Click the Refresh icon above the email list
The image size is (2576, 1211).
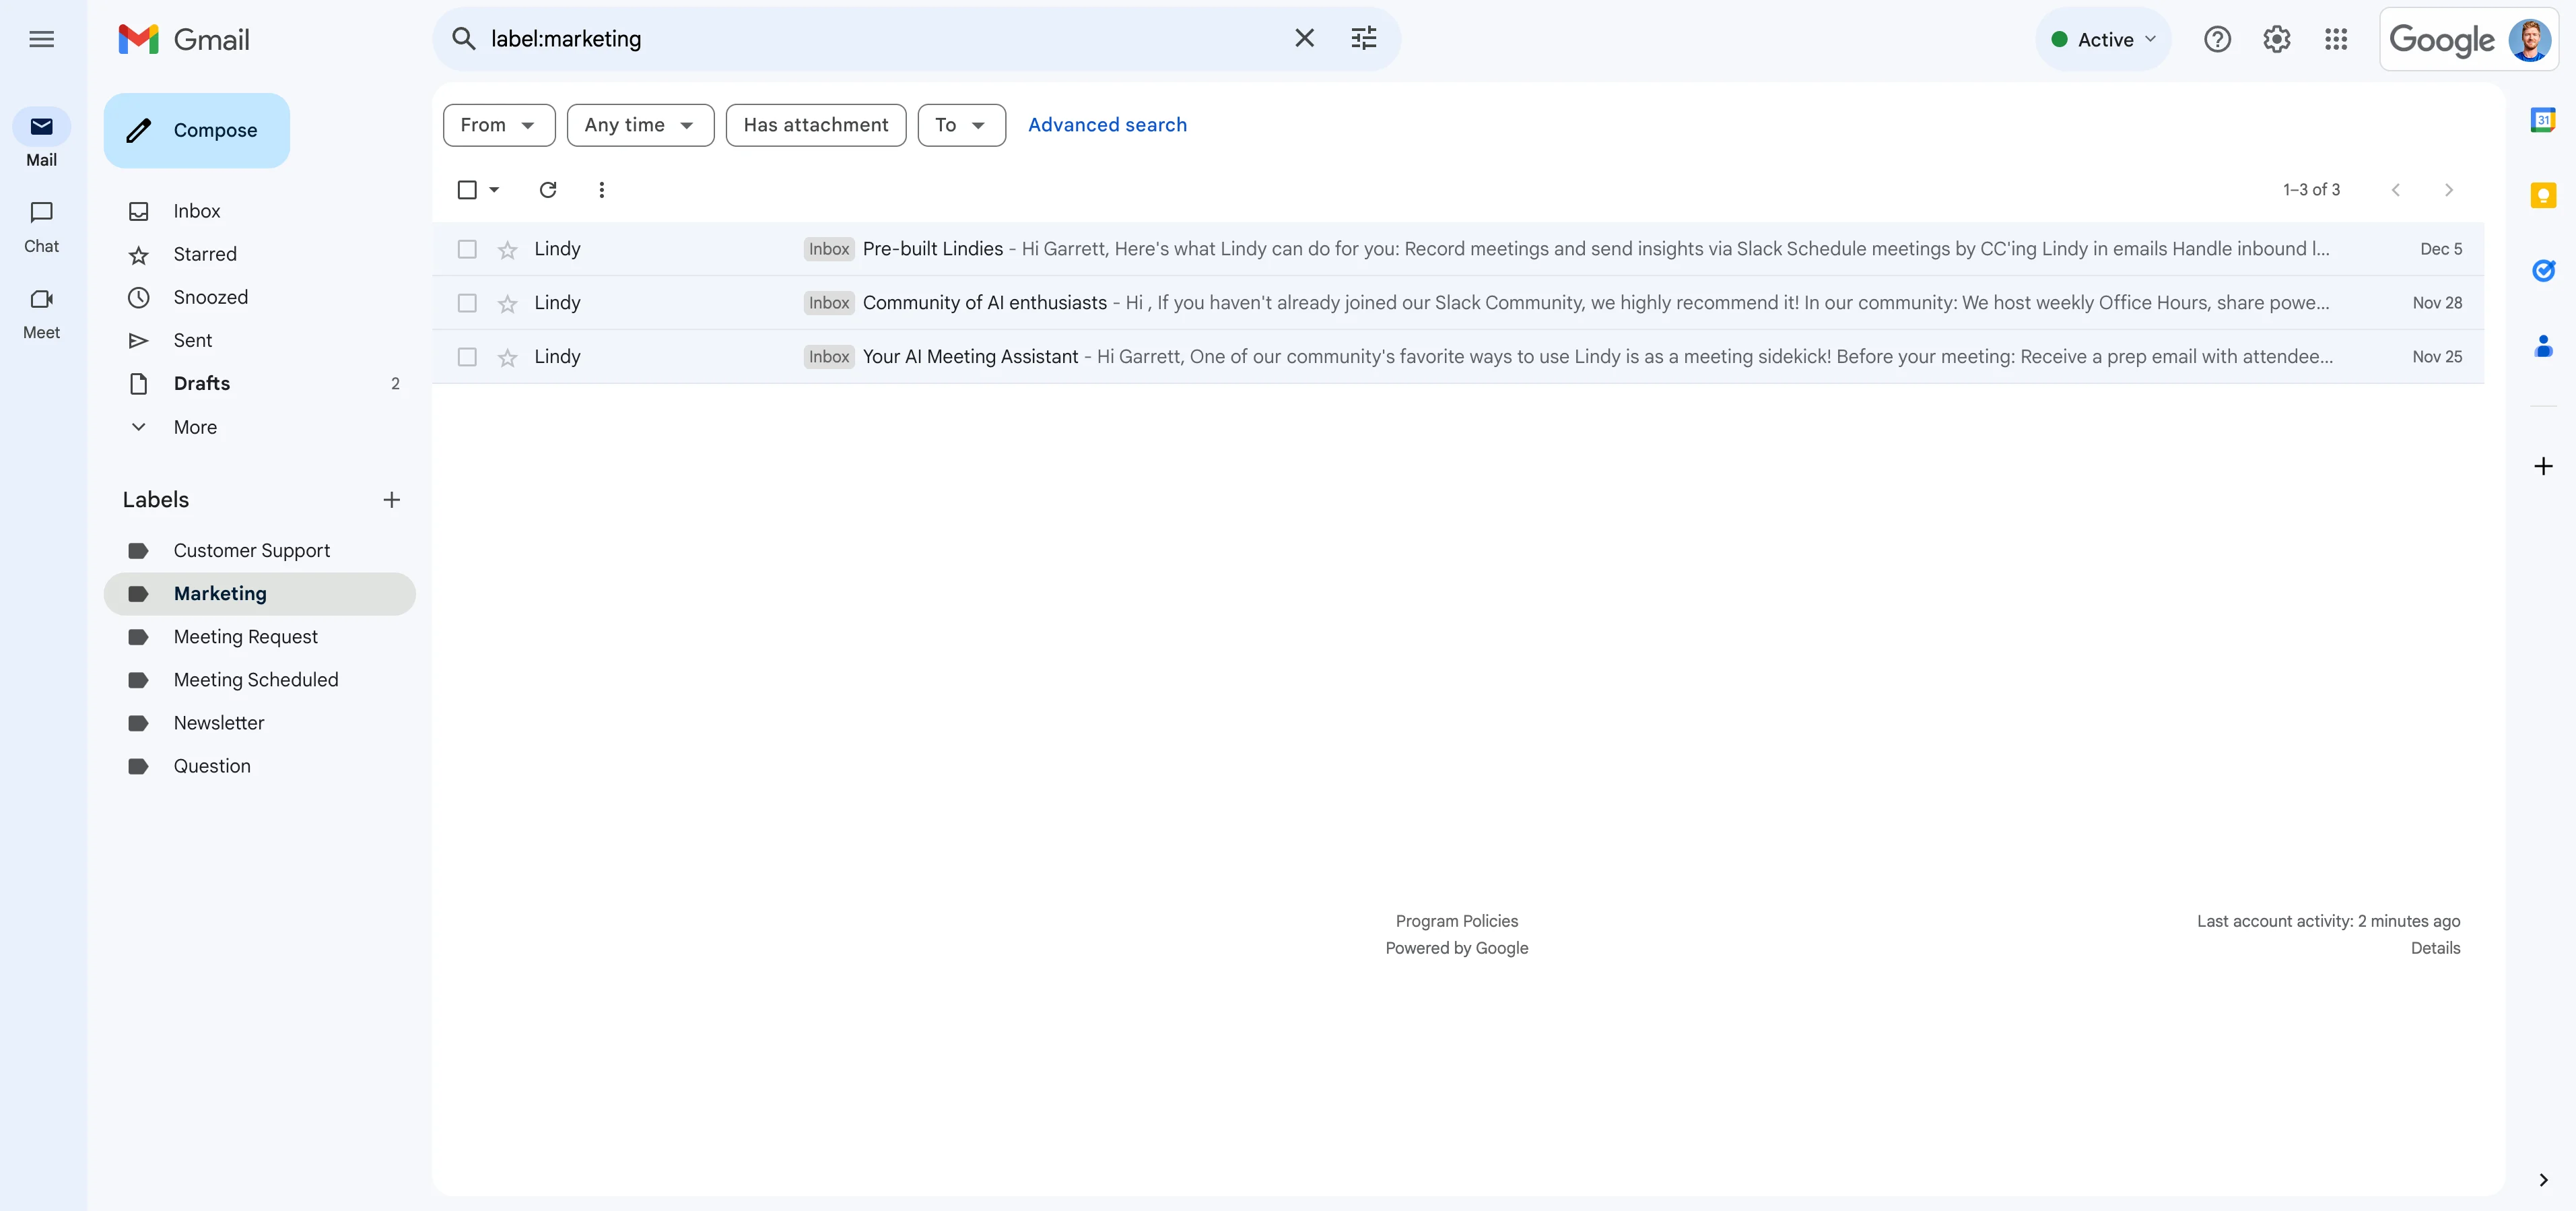click(x=548, y=190)
